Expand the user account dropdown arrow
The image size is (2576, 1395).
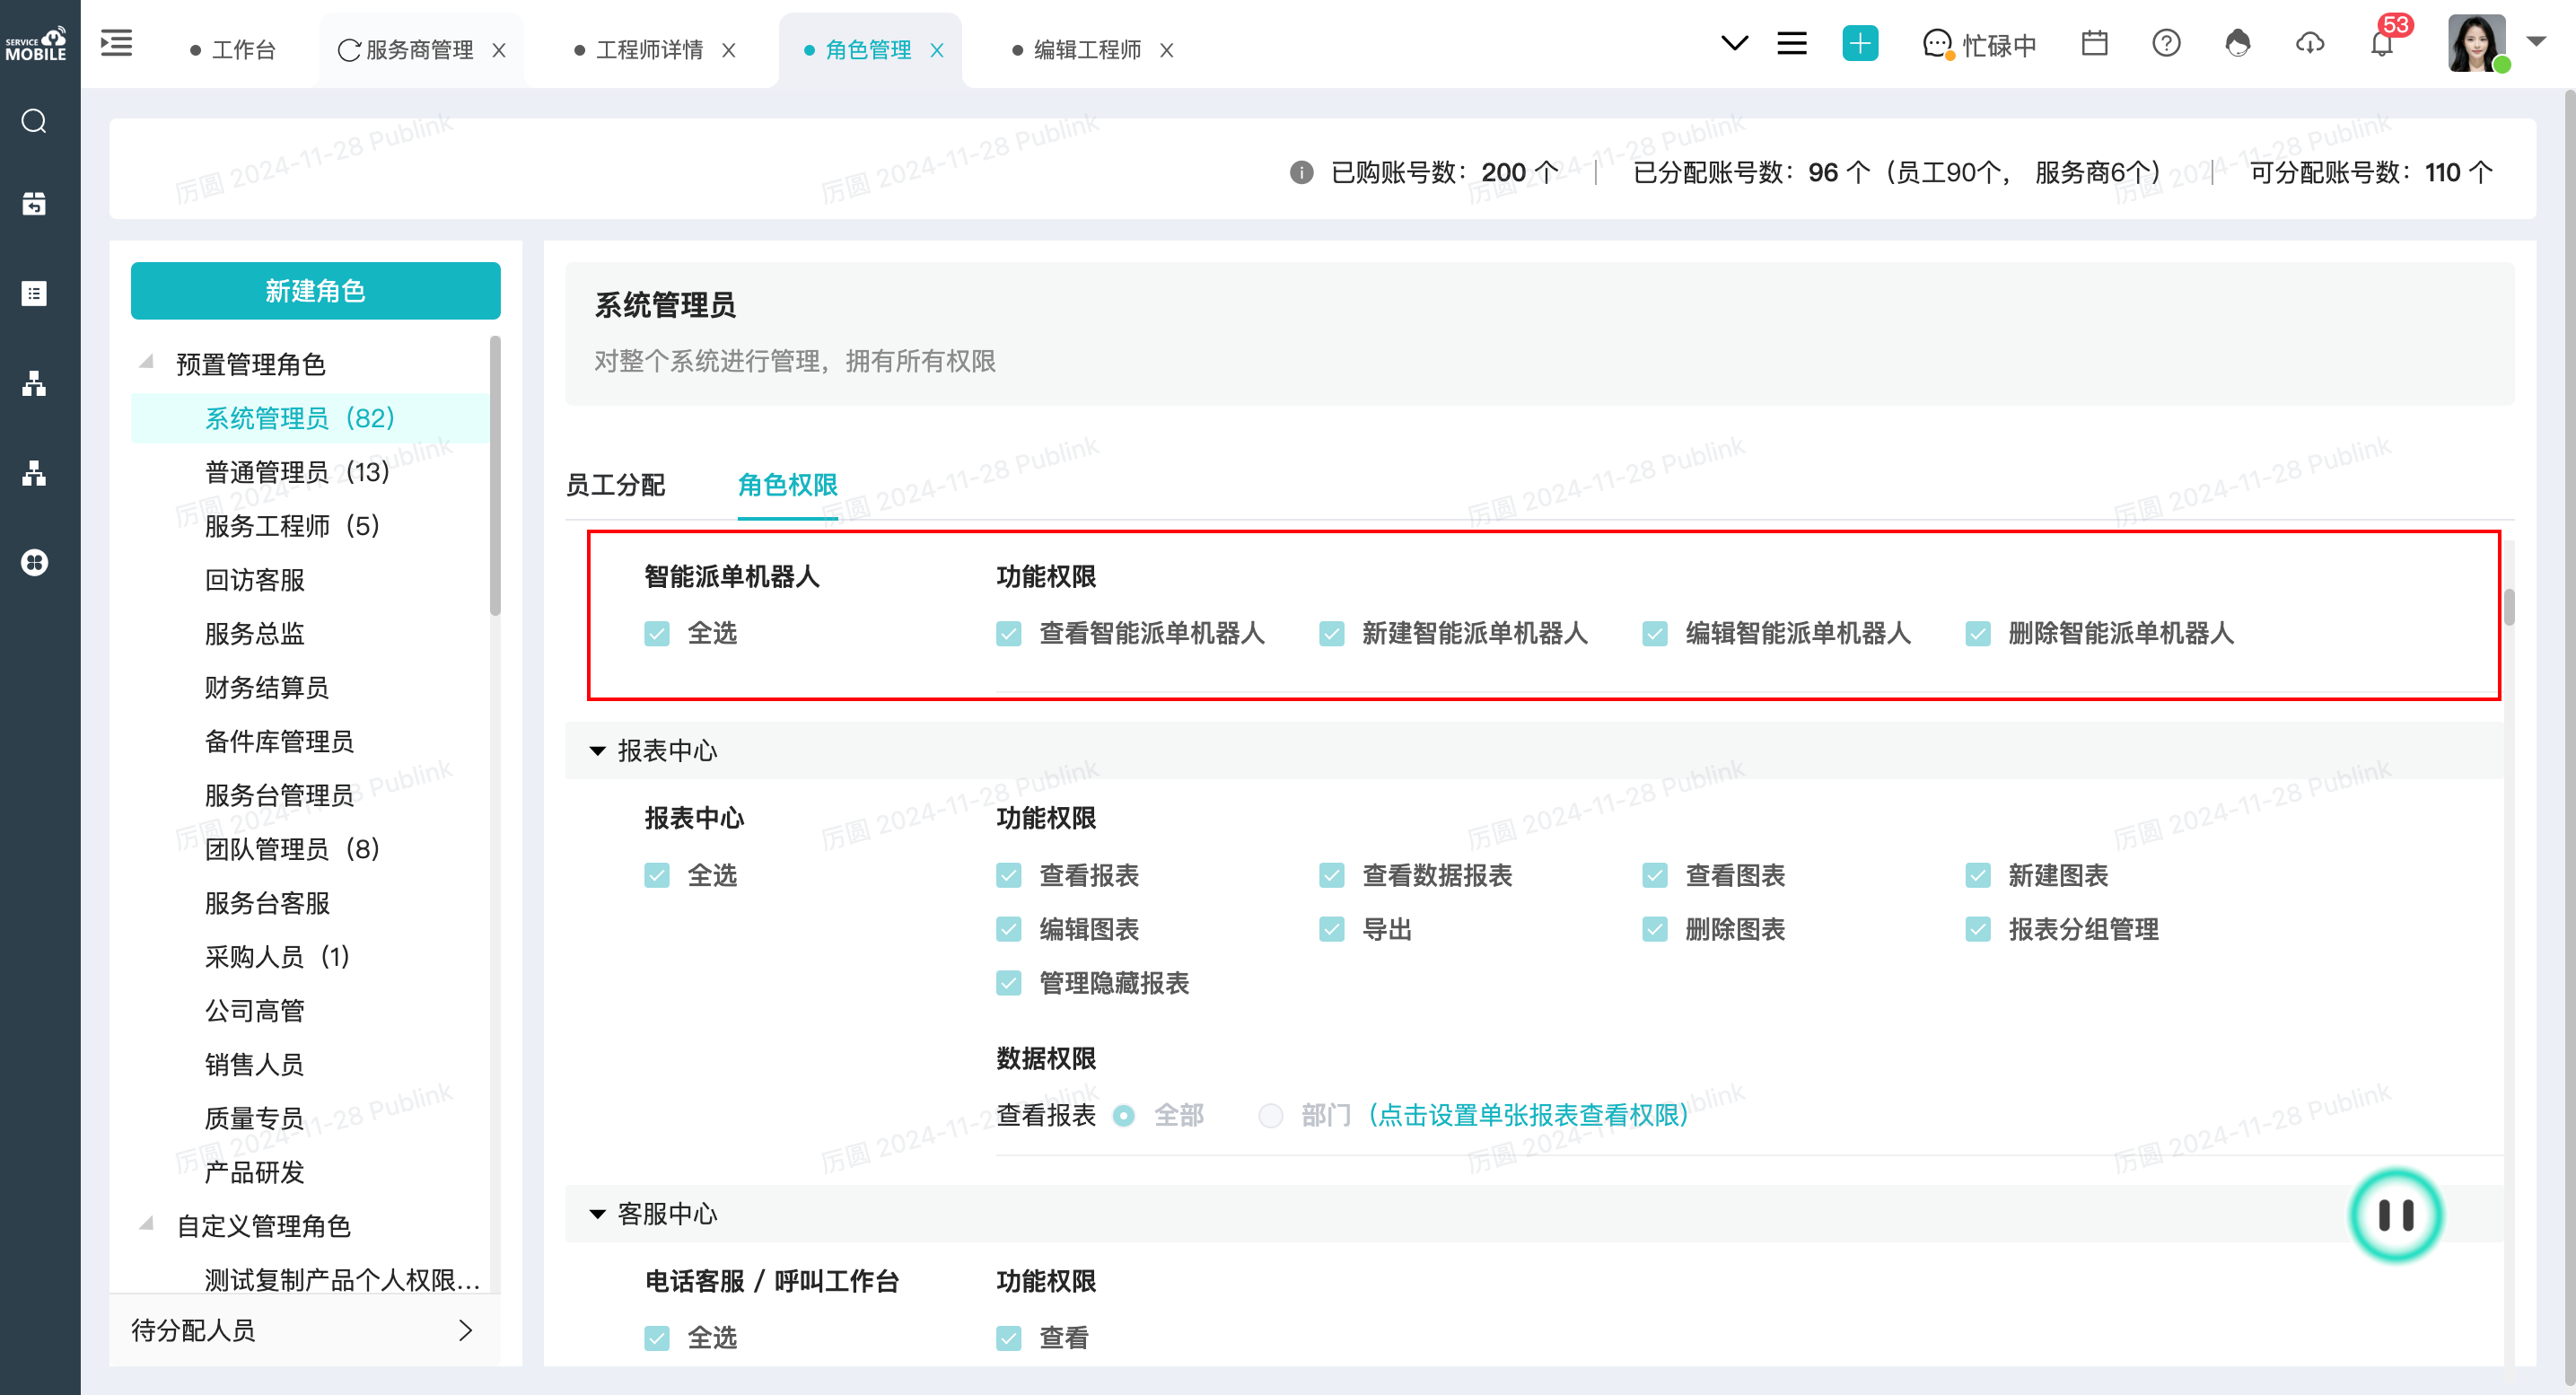[x=2536, y=41]
